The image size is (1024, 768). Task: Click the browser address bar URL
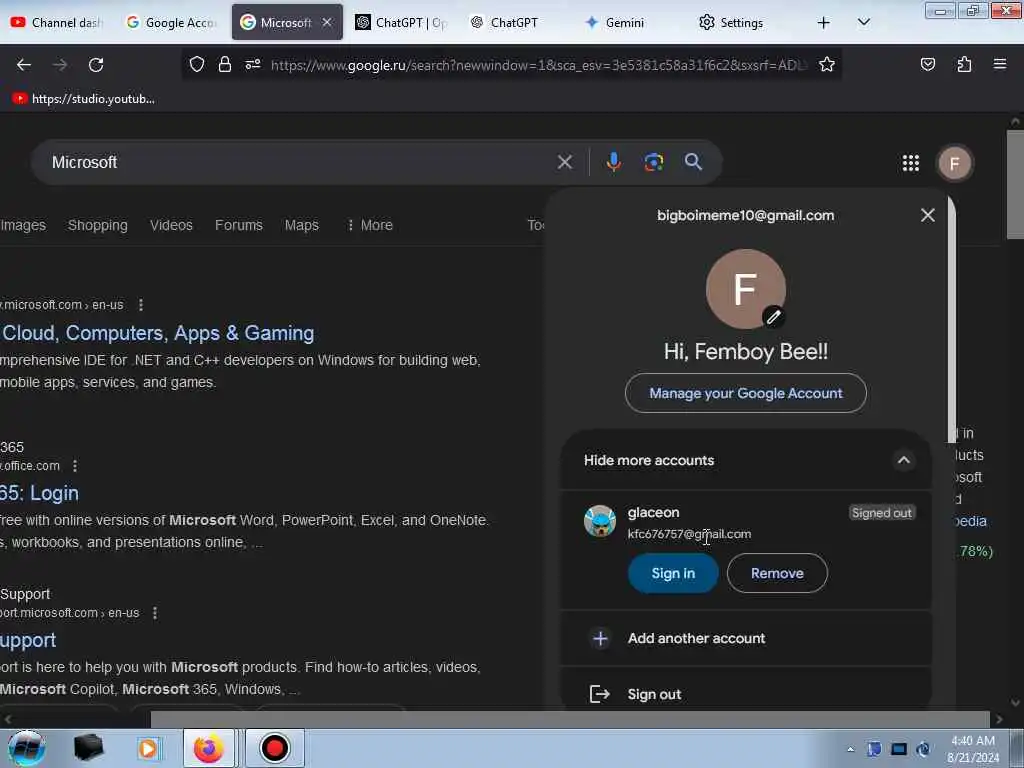tap(539, 65)
